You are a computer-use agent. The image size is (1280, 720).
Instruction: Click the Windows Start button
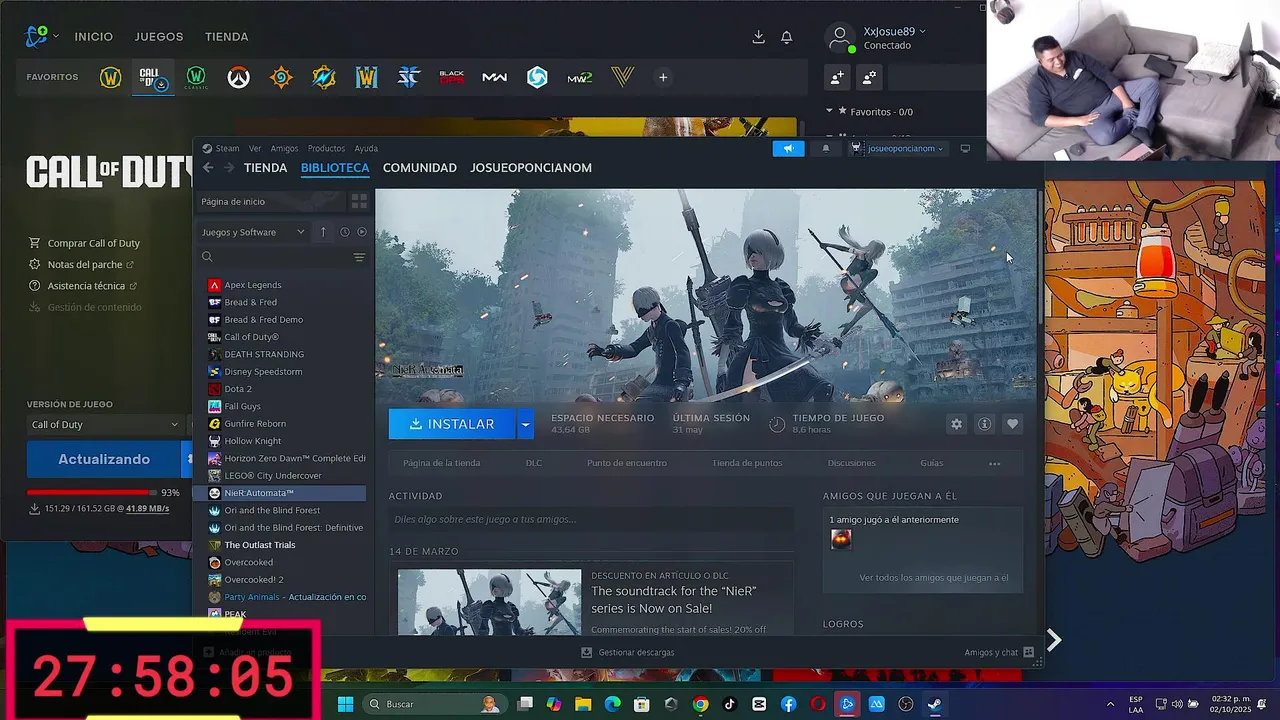coord(346,704)
